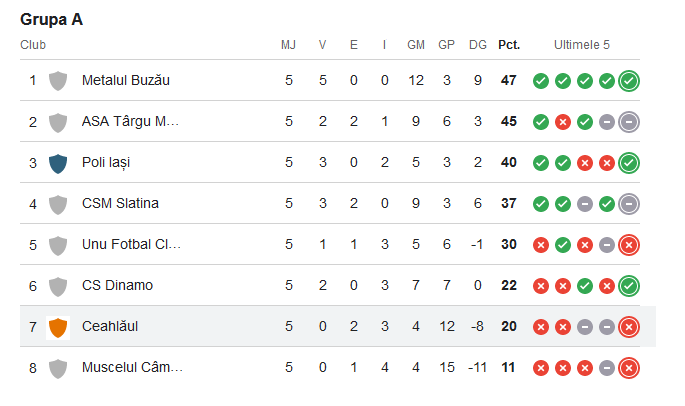Click Metalul Buzău's latest match win icon
685x406 pixels.
pyautogui.click(x=629, y=81)
